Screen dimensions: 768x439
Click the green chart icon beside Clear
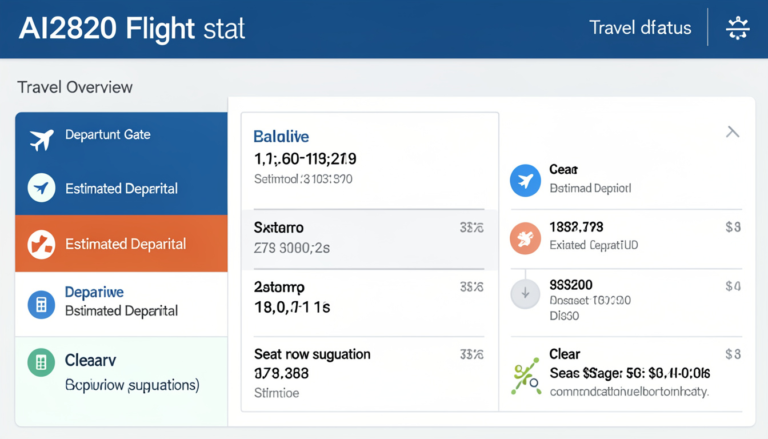tap(525, 376)
